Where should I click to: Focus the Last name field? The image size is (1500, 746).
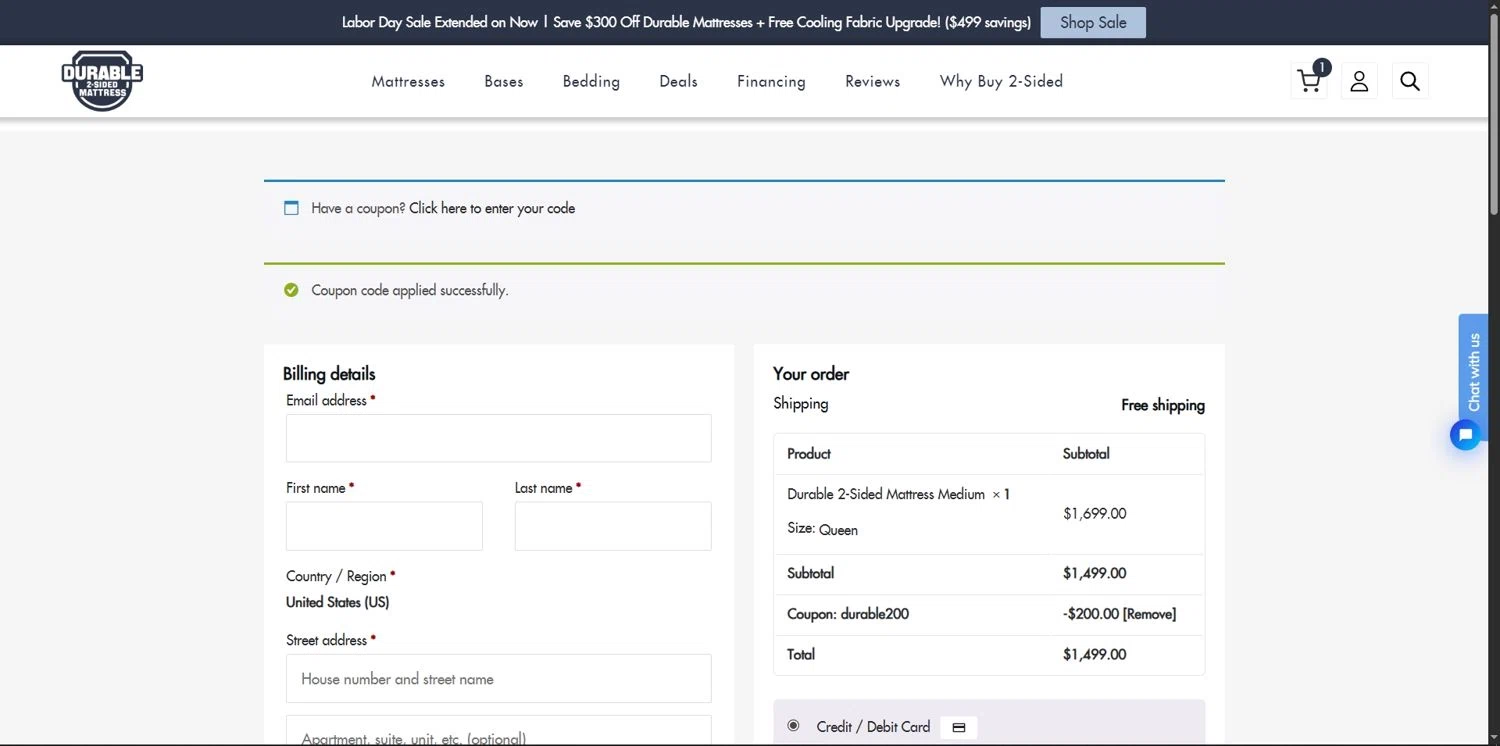pyautogui.click(x=613, y=526)
